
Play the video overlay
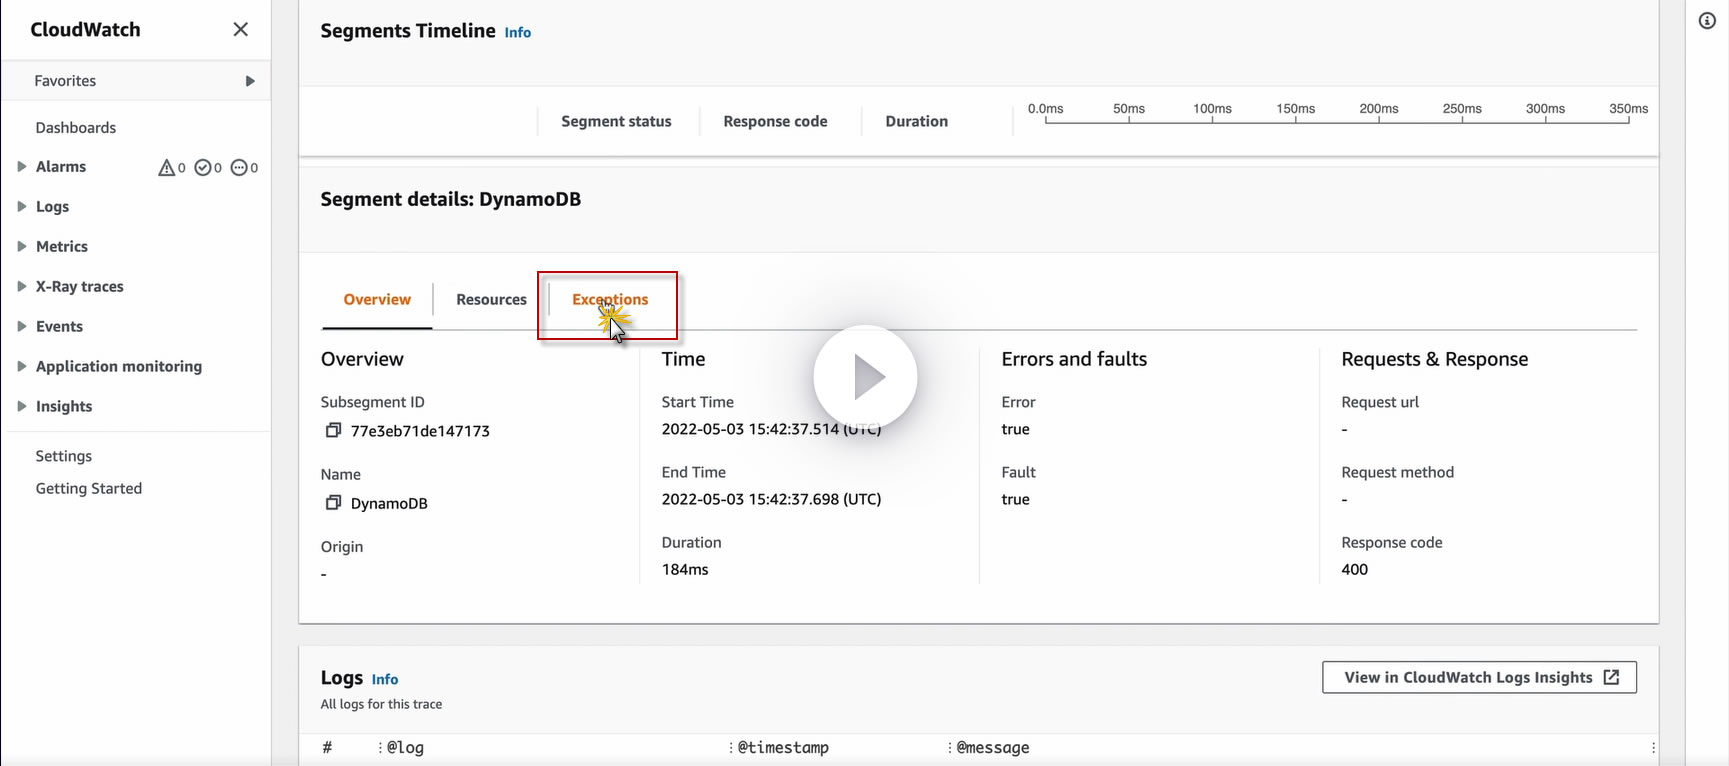click(865, 377)
